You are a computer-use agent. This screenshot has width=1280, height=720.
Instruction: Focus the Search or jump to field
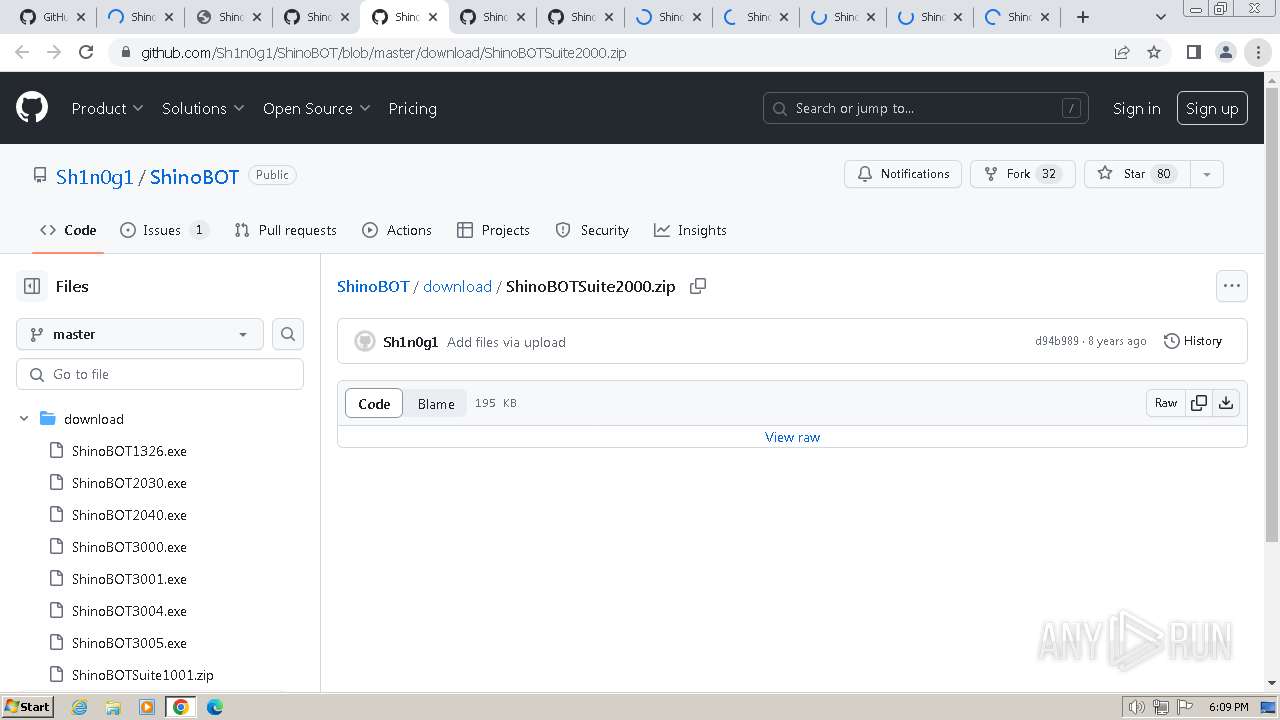tap(925, 108)
